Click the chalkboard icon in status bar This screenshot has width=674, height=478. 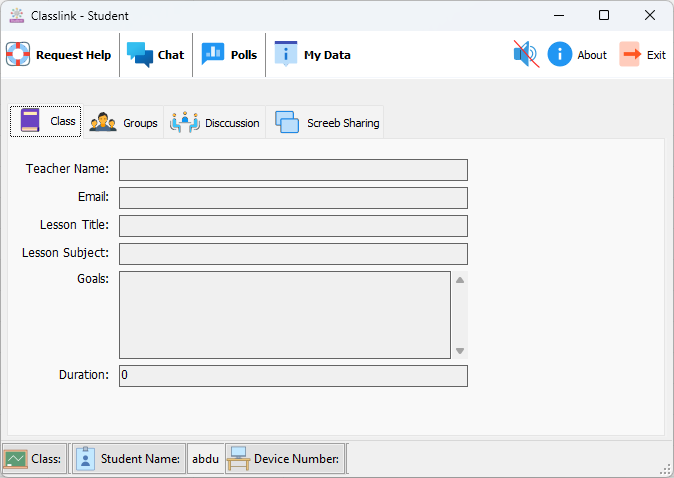point(15,459)
